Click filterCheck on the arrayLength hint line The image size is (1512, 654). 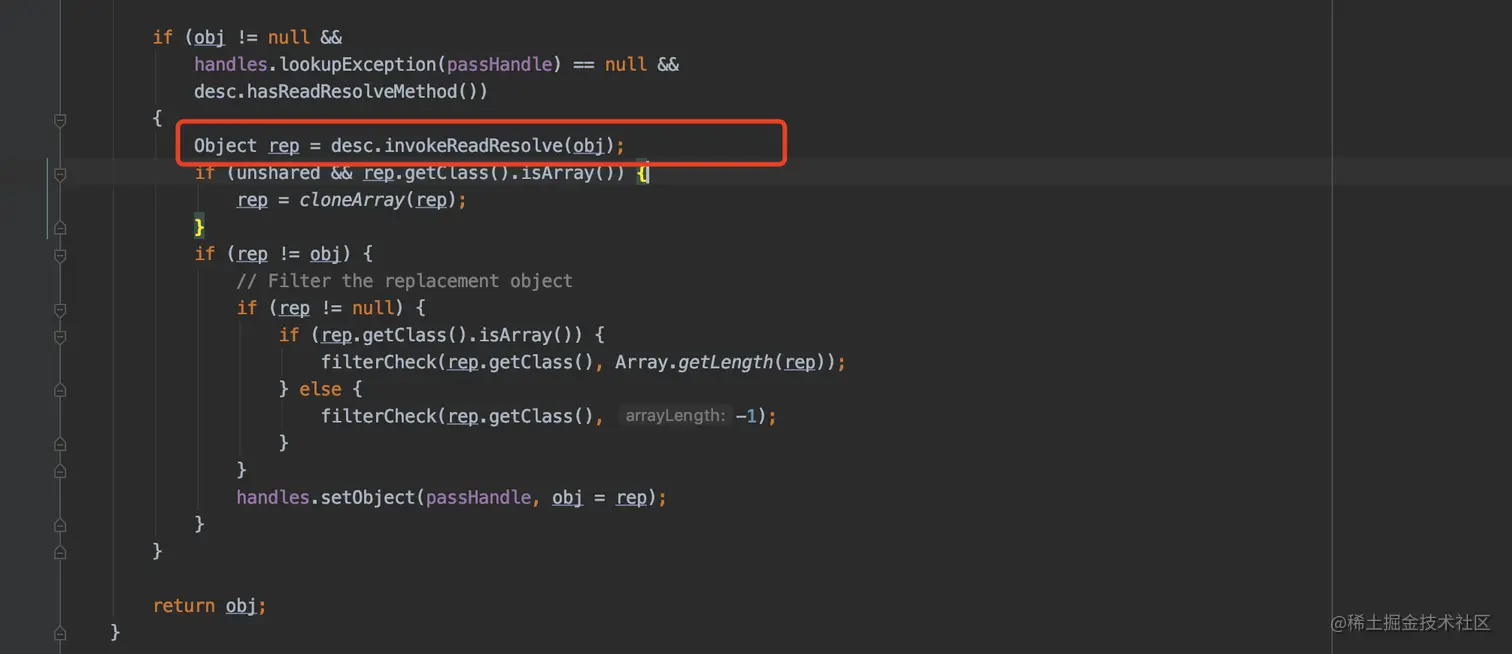tap(378, 416)
